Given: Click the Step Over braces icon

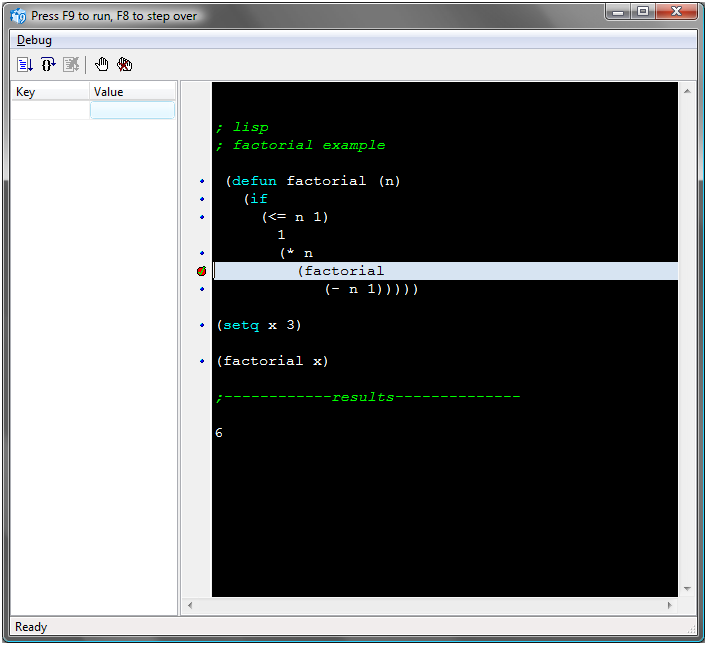Looking at the screenshot, I should 48,64.
